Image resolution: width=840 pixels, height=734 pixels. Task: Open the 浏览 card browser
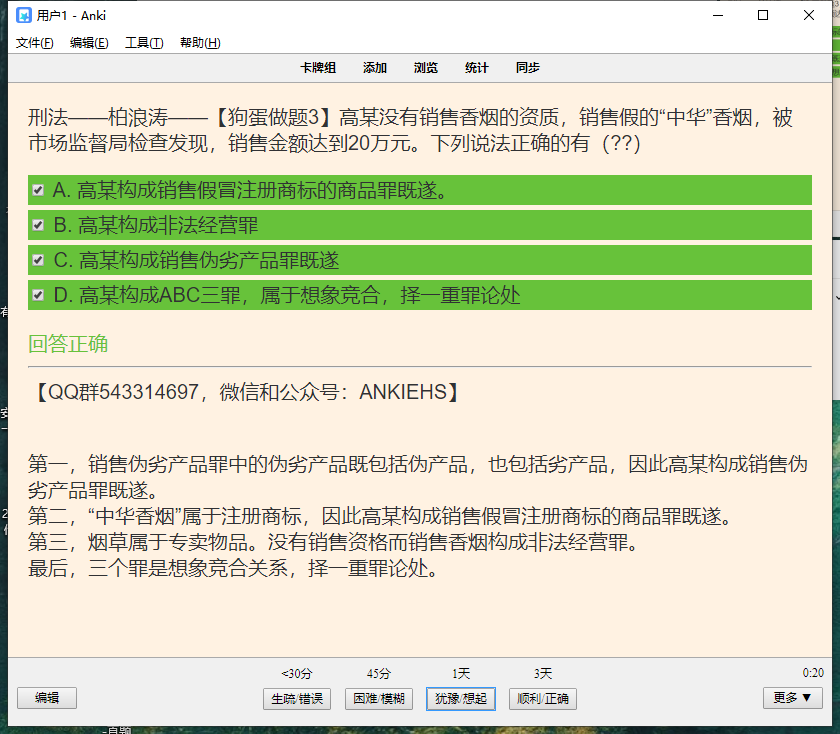coord(425,68)
